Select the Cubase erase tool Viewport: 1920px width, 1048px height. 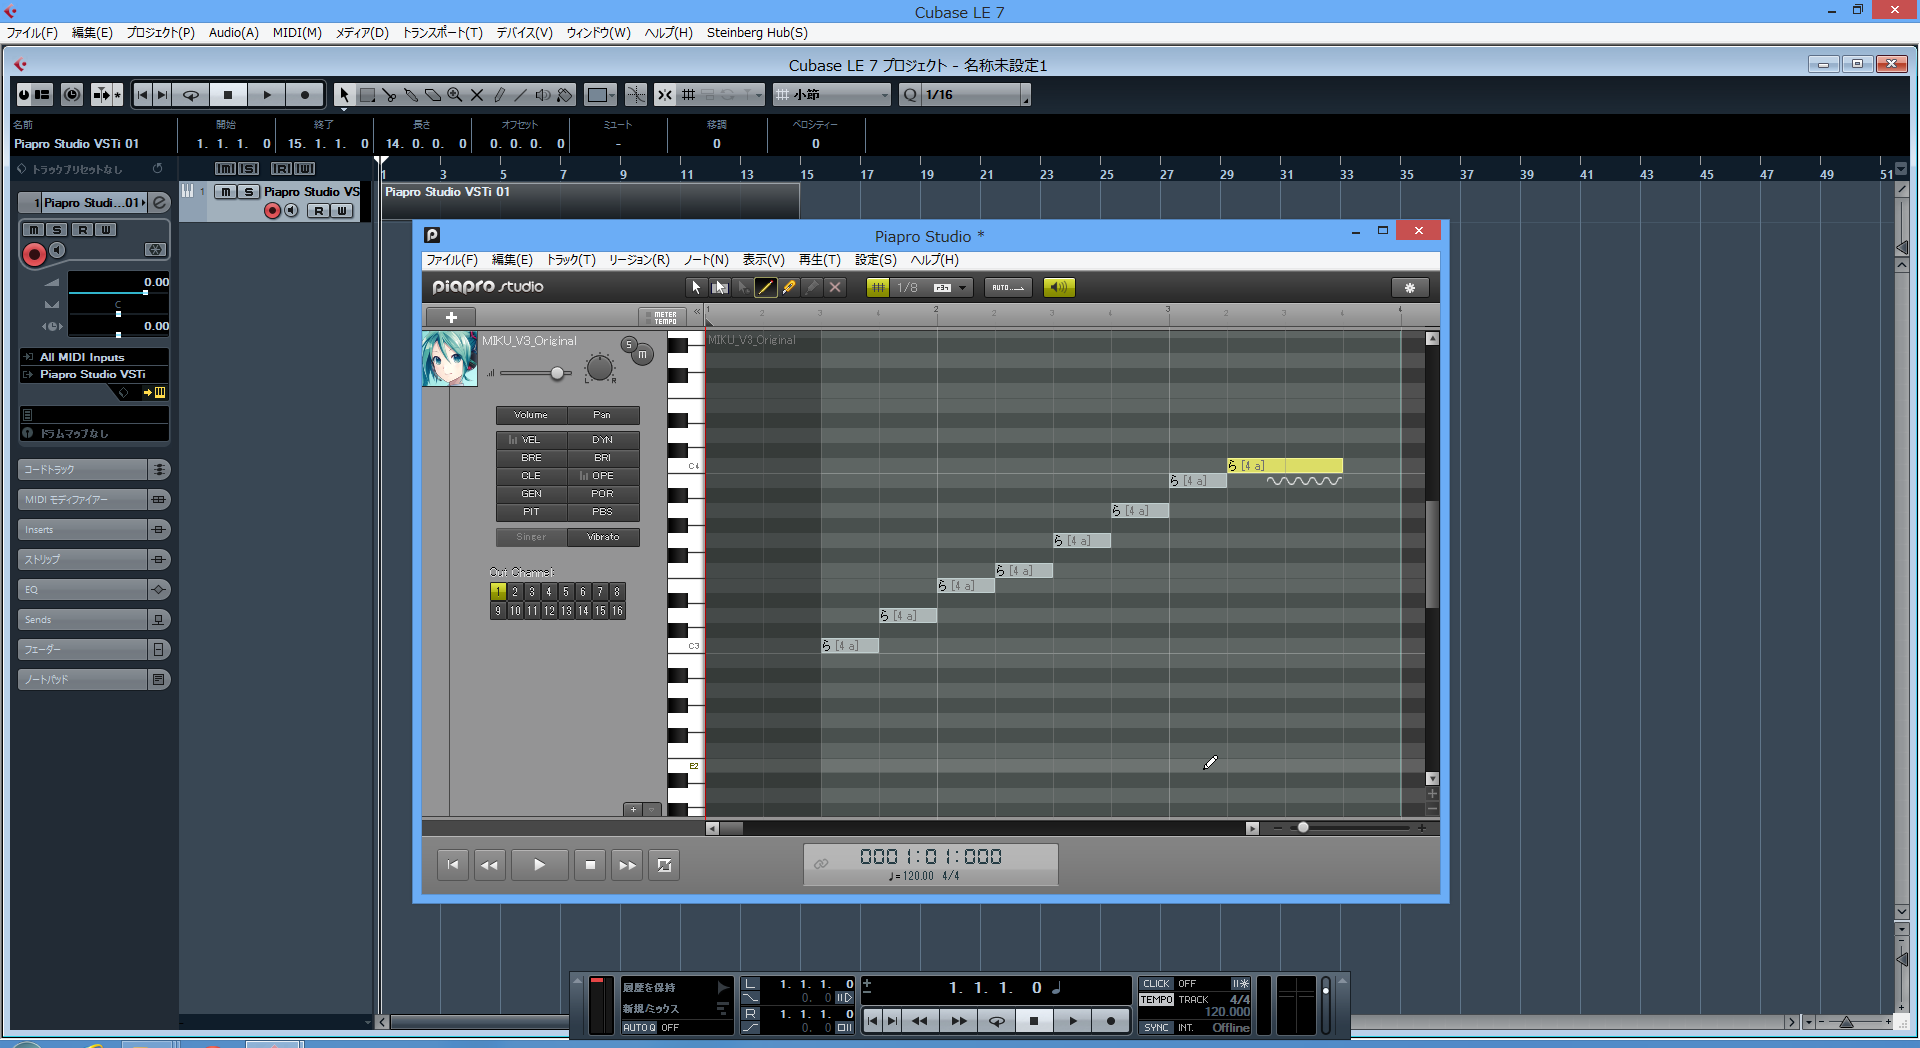tap(433, 95)
